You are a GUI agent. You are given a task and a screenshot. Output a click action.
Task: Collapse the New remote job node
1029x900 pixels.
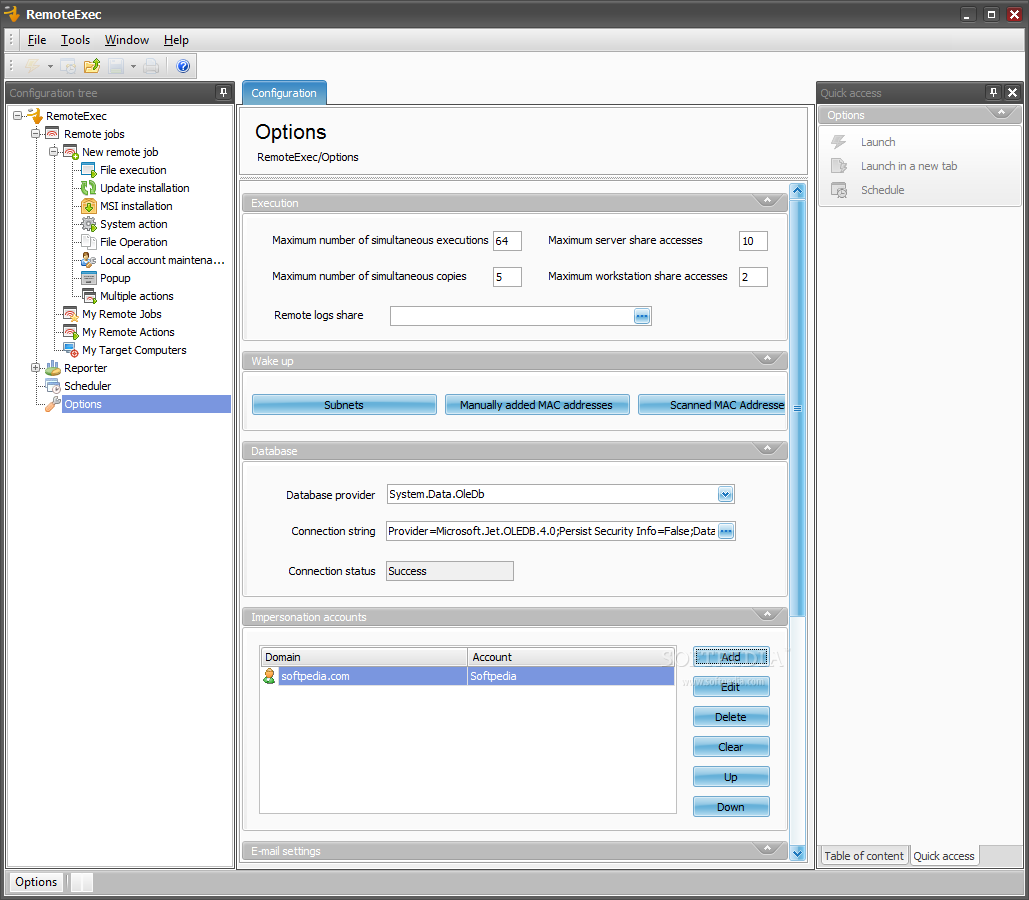[54, 152]
